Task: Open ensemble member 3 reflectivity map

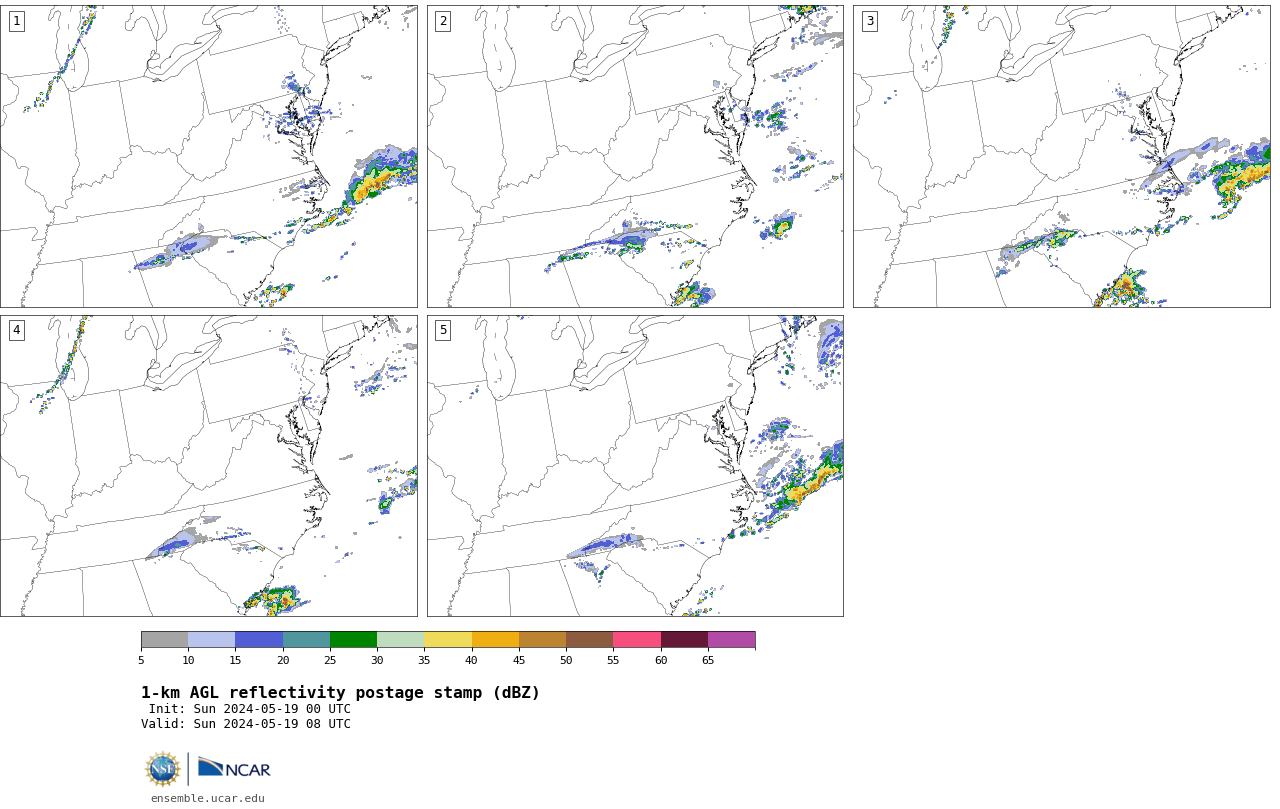Action: pos(1062,156)
